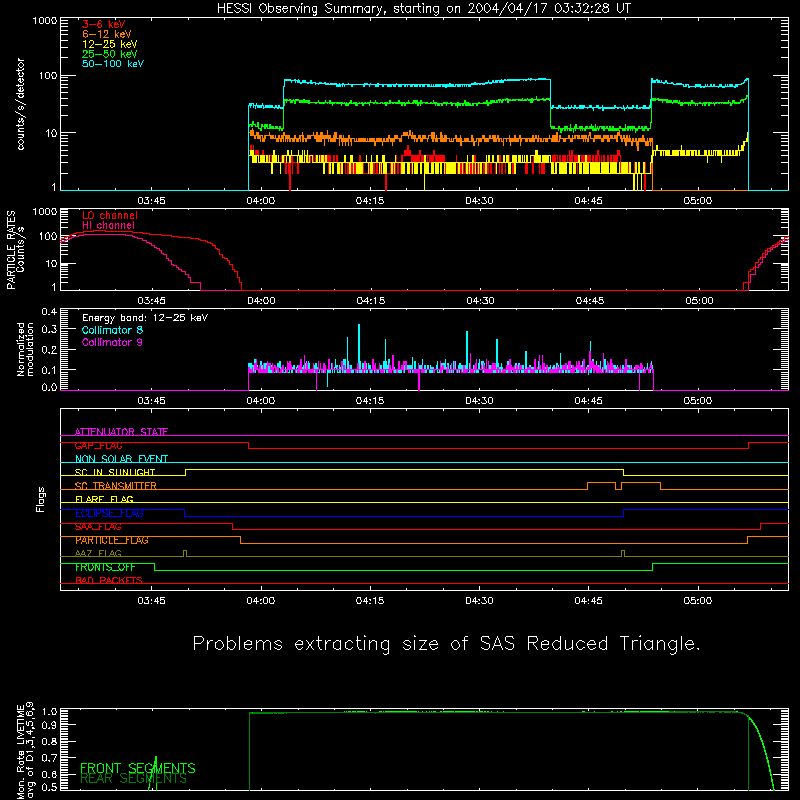Click the tallest cyan collimator 8 spike
Viewport: 800px width, 800px height.
[359, 344]
